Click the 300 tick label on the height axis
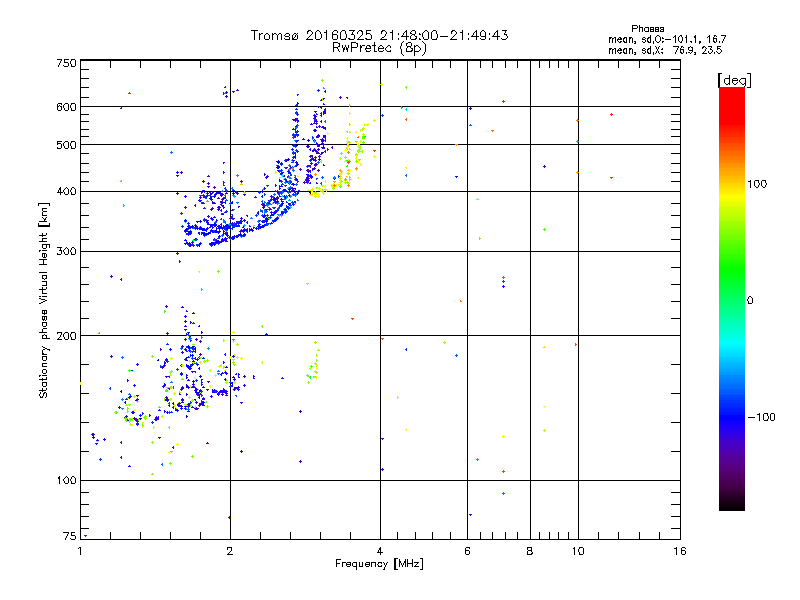The width and height of the screenshot is (800, 600). (x=66, y=251)
